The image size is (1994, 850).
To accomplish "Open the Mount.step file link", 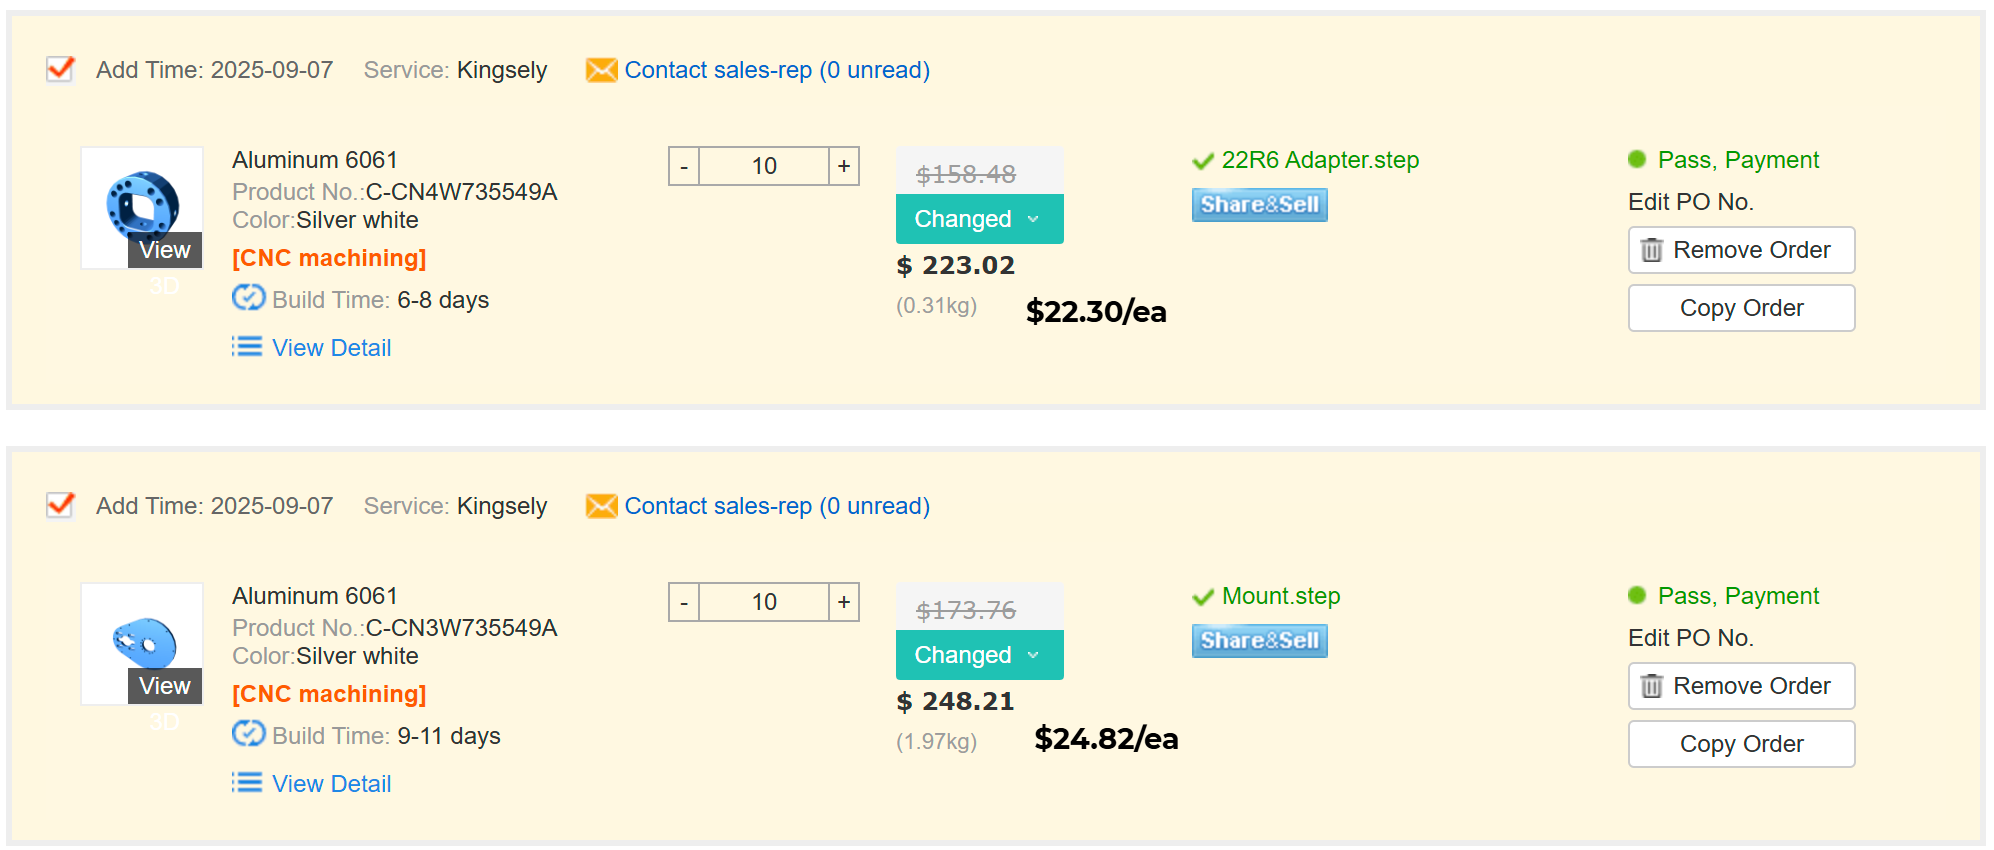I will coord(1280,596).
